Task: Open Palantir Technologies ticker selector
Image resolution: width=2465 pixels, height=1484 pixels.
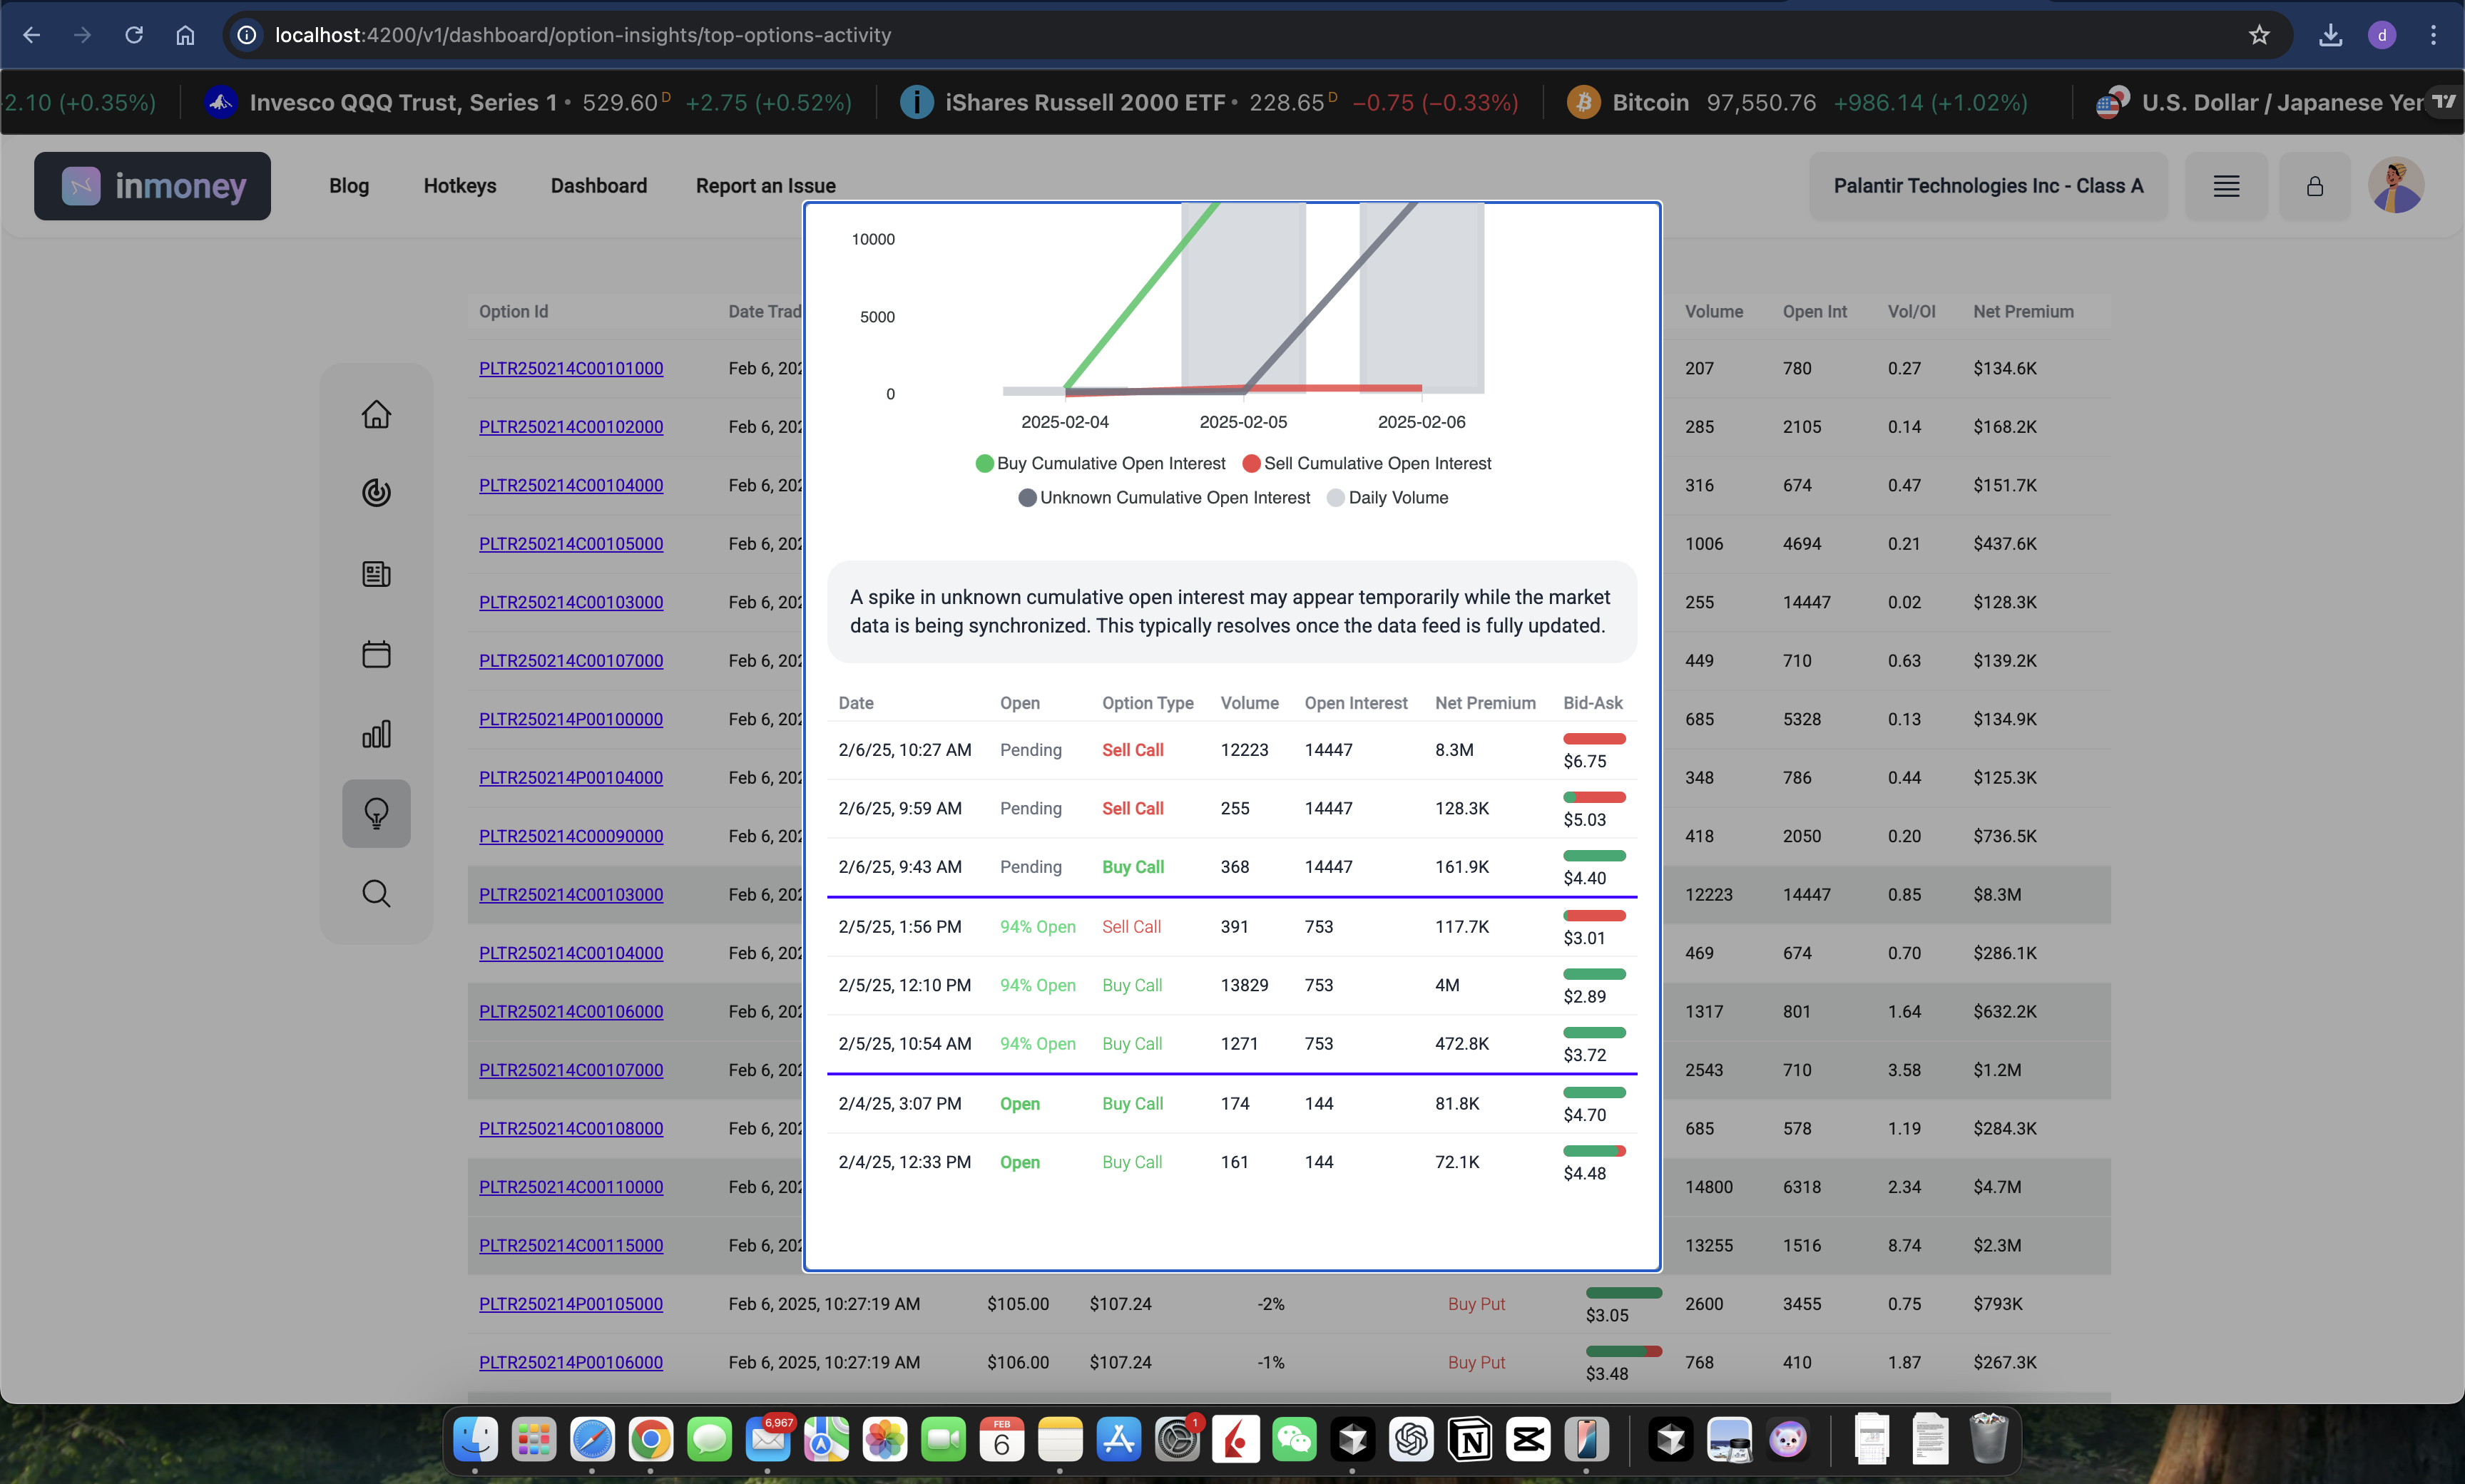Action: coord(1987,186)
